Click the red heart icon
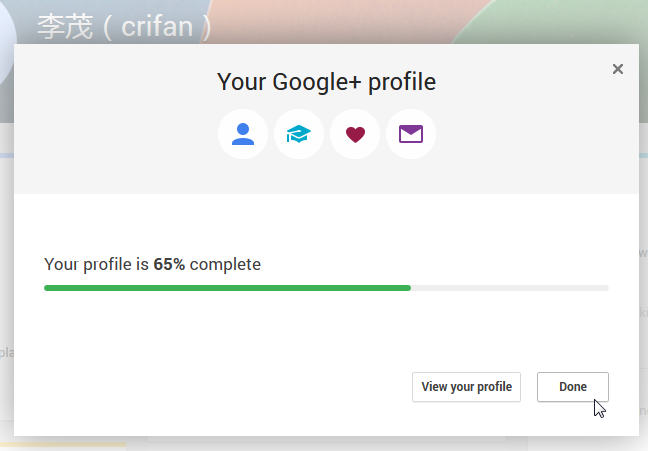Screen dimensions: 648x451 tap(355, 134)
